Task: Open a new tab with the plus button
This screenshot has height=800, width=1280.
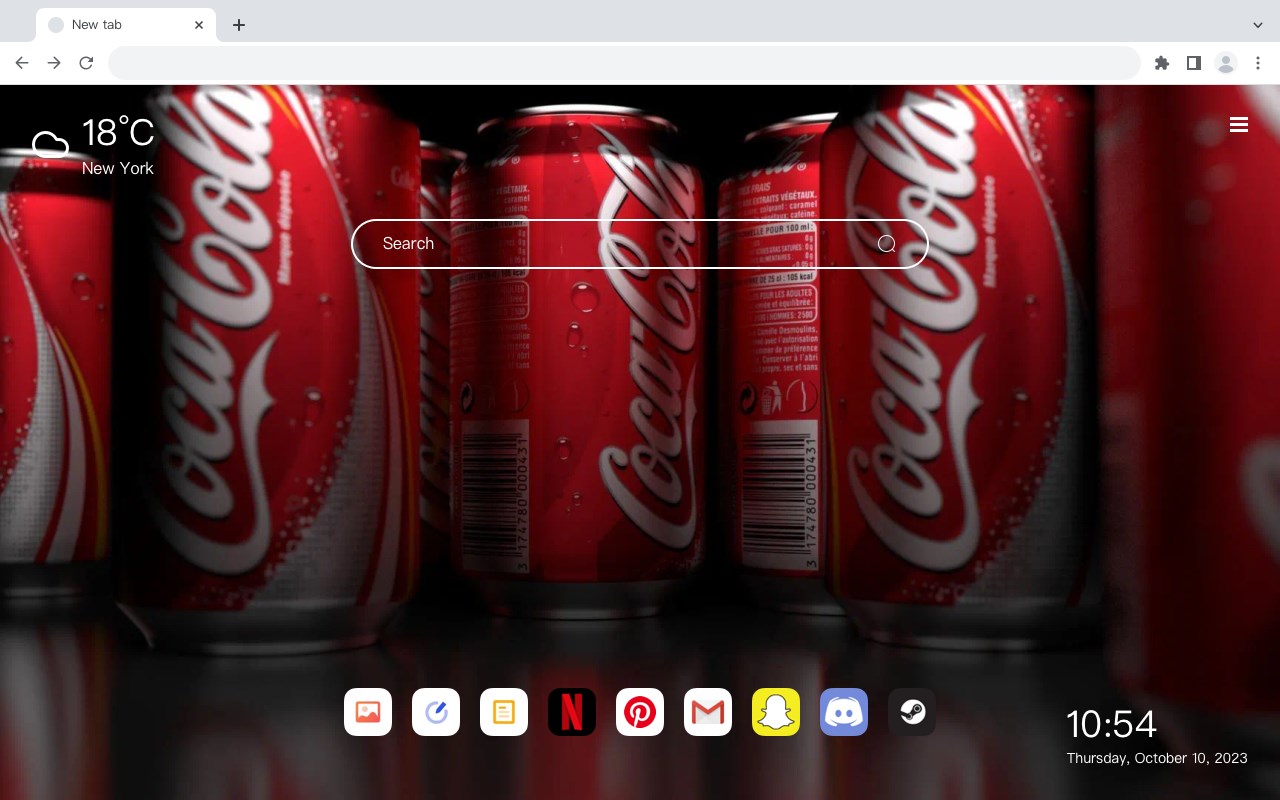Action: tap(238, 25)
